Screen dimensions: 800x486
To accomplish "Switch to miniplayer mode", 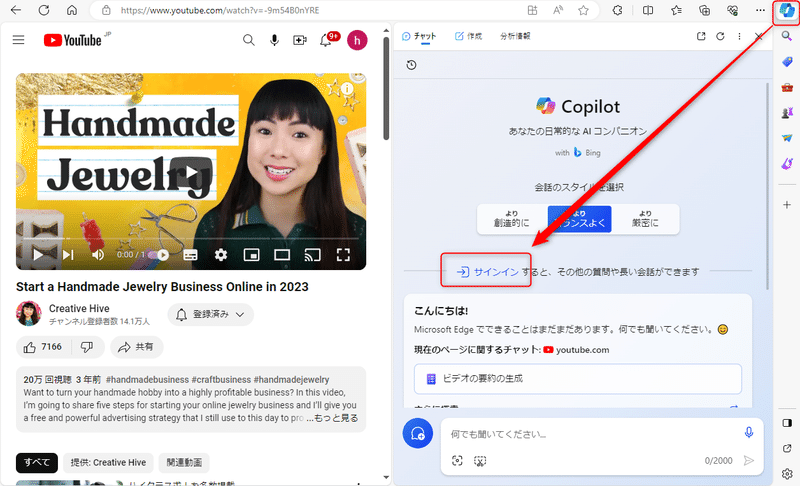I will tap(252, 254).
